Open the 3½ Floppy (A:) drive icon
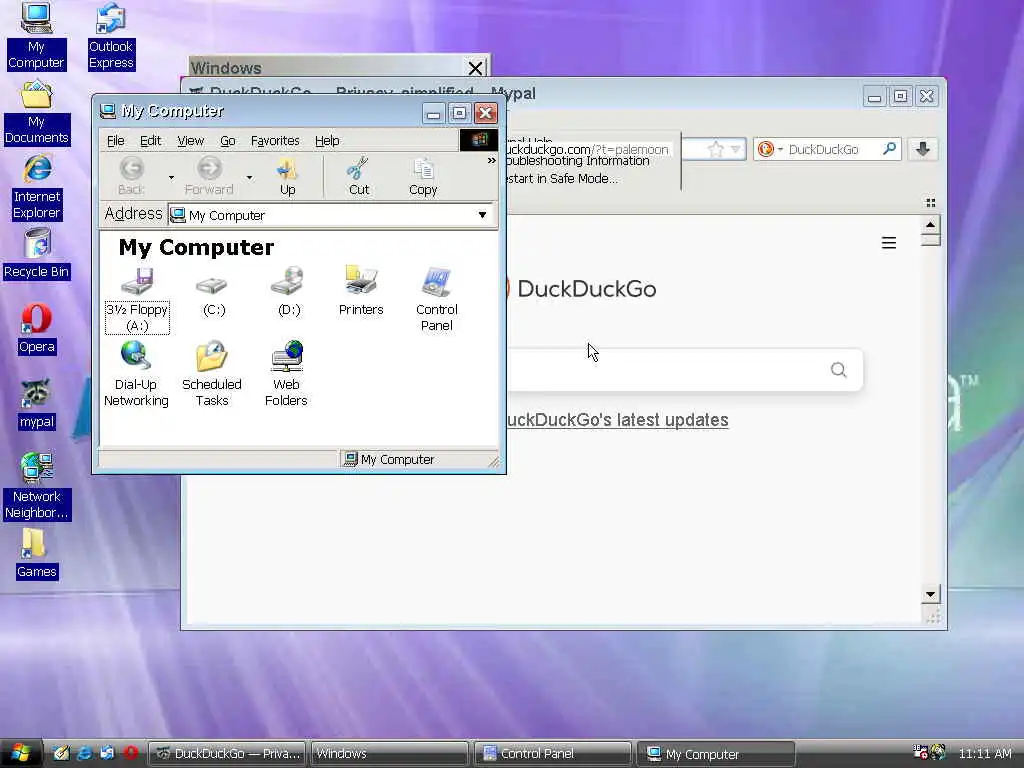 [137, 299]
